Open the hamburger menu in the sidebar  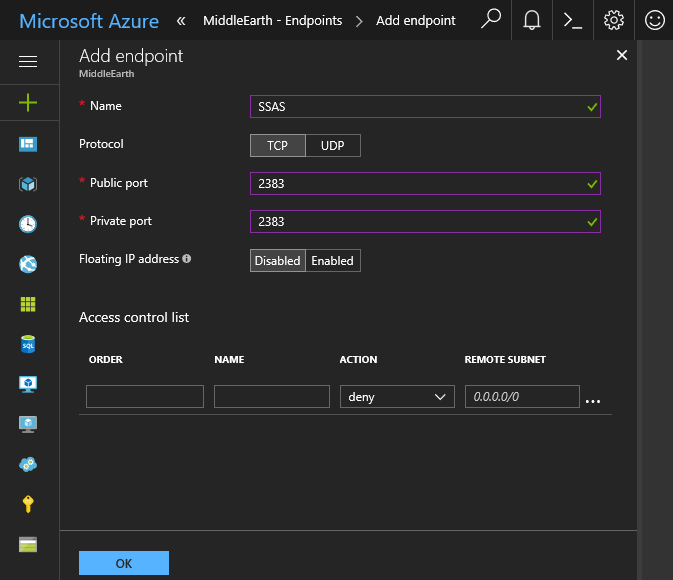[28, 61]
